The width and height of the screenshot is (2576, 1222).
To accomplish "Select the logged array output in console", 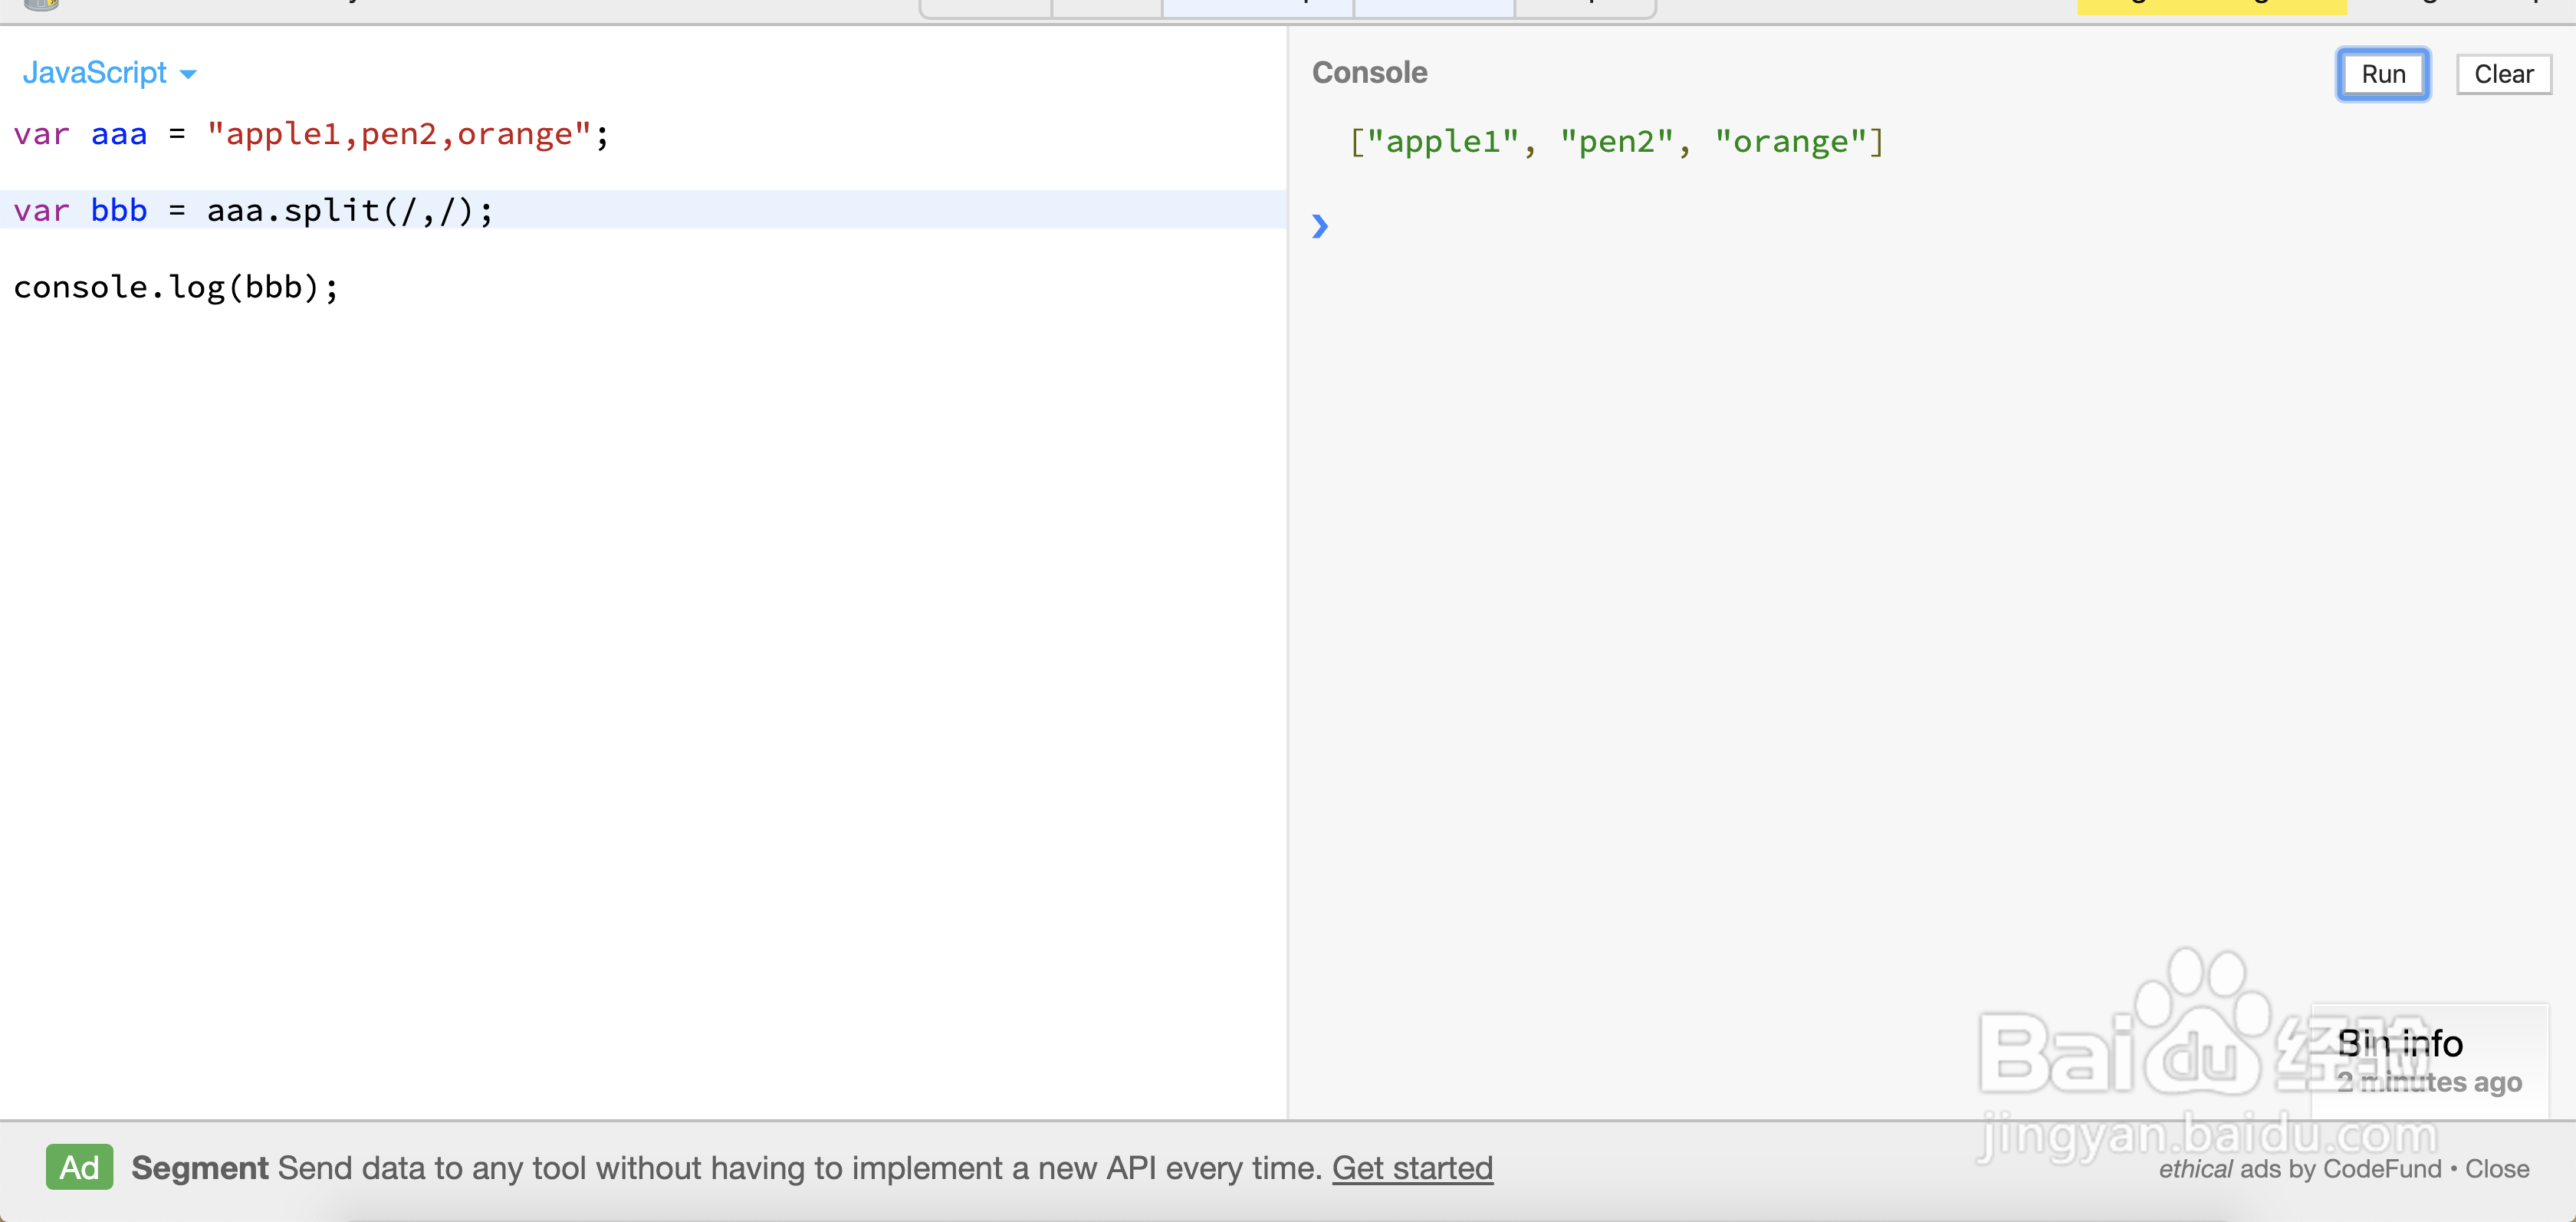I will click(x=1616, y=142).
